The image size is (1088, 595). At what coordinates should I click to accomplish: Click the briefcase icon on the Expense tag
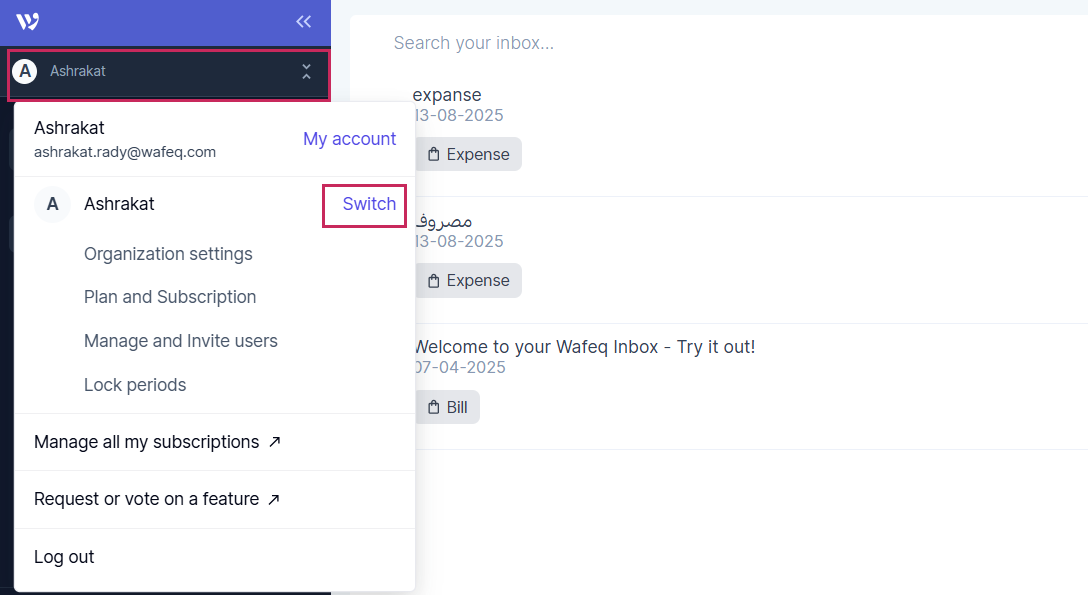434,154
